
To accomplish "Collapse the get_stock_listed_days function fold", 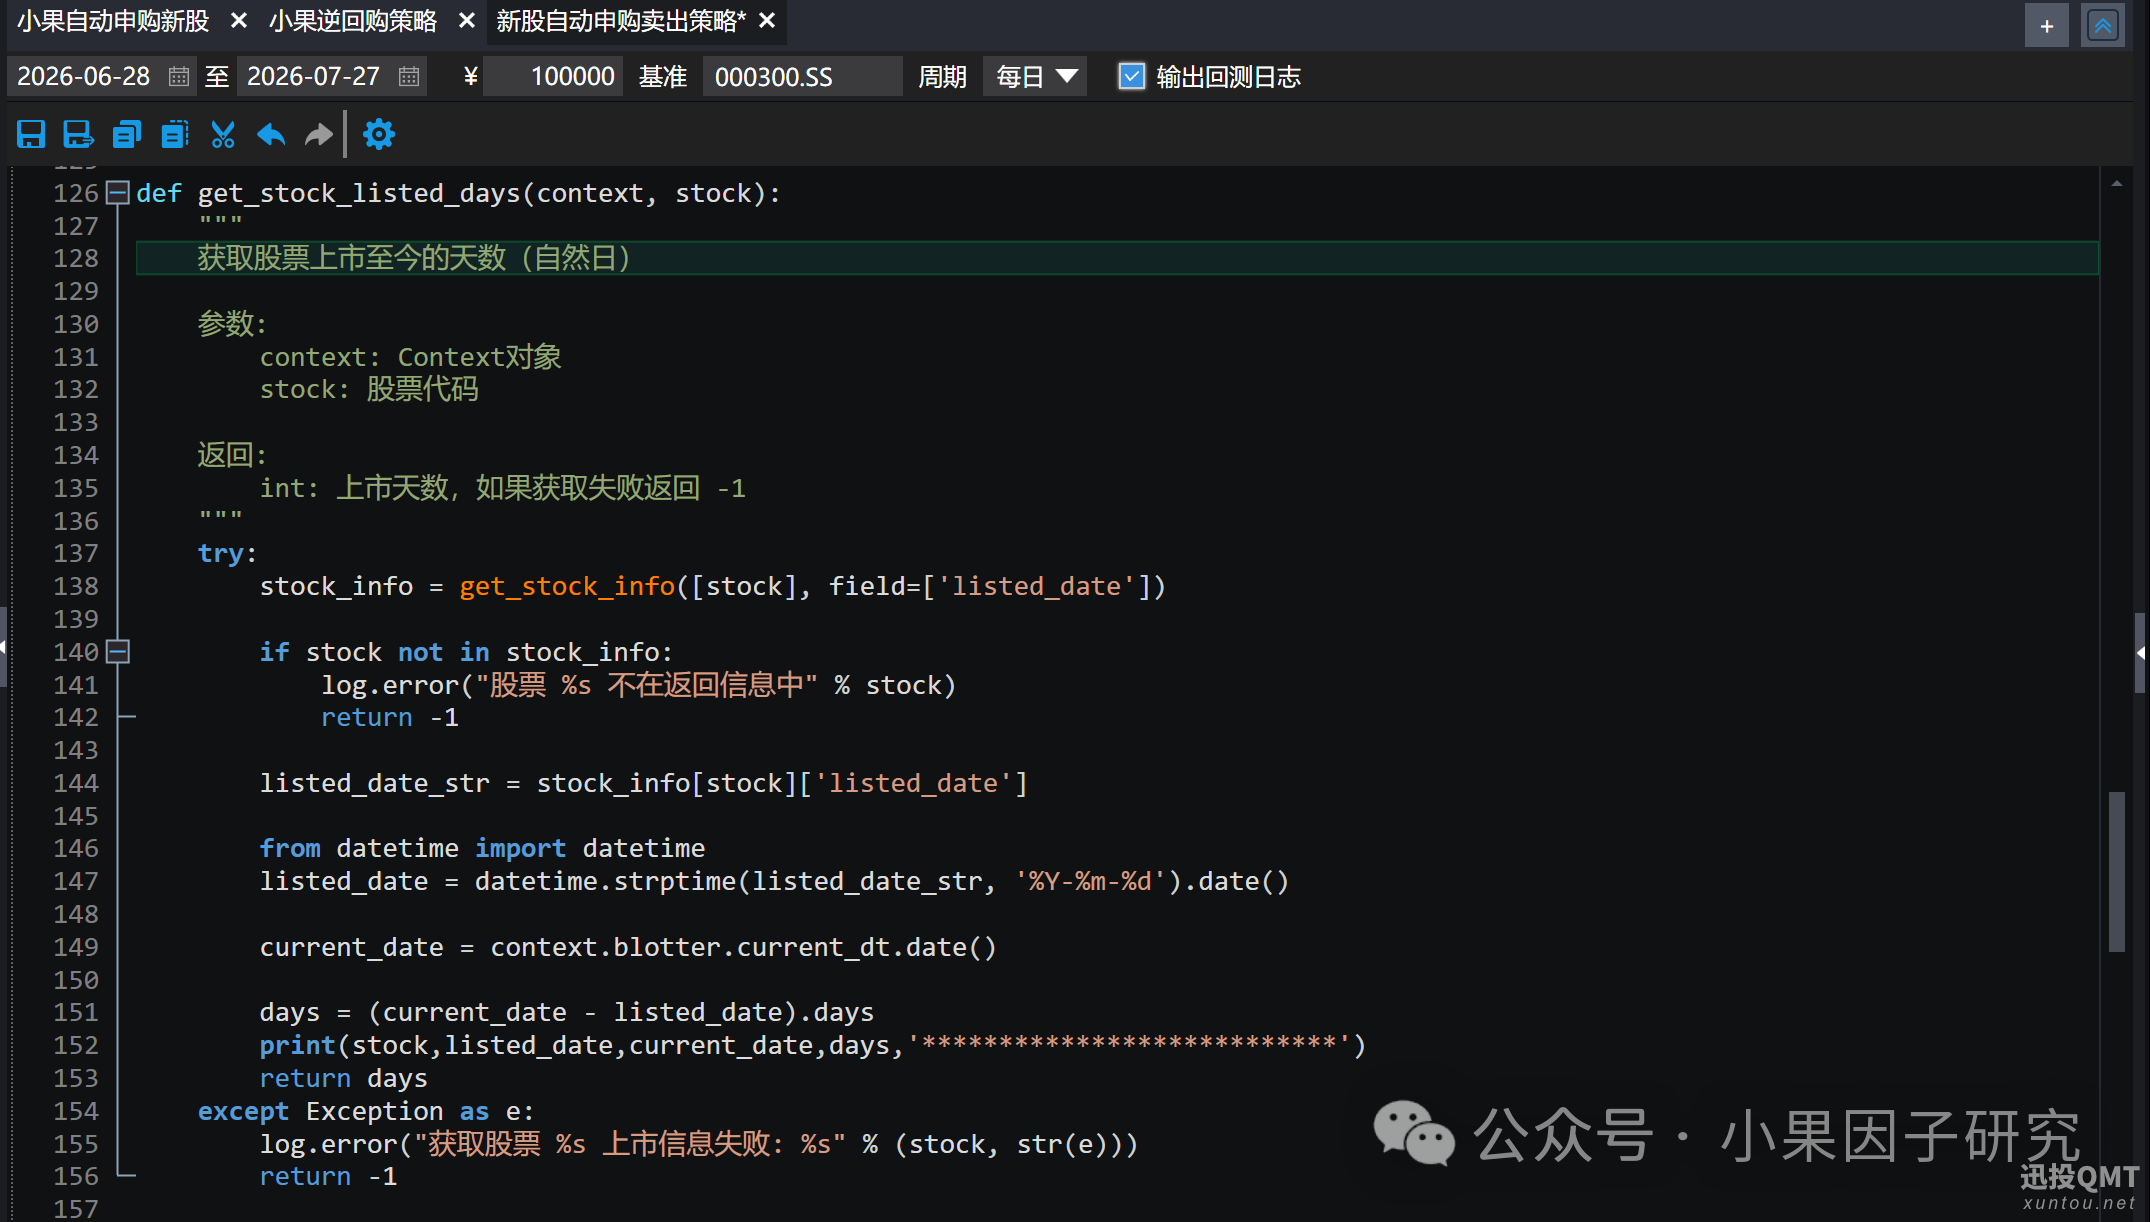I will [x=118, y=193].
